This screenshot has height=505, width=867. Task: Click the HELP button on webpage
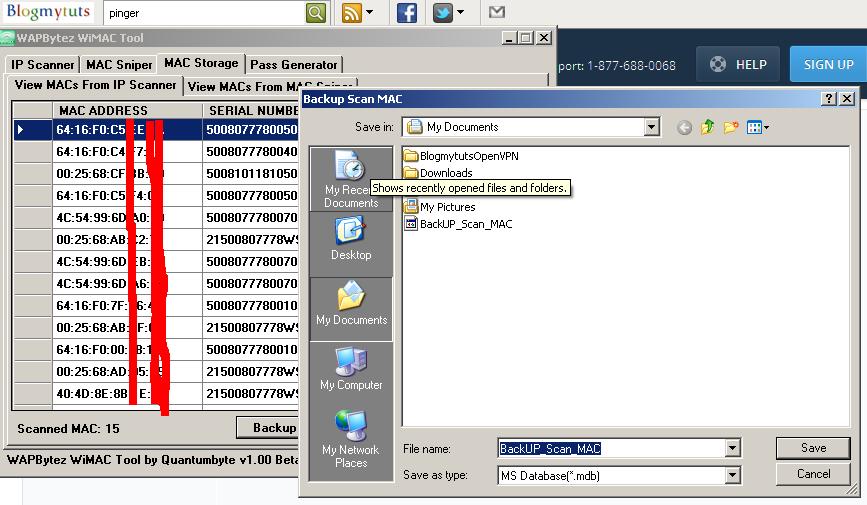pos(738,64)
